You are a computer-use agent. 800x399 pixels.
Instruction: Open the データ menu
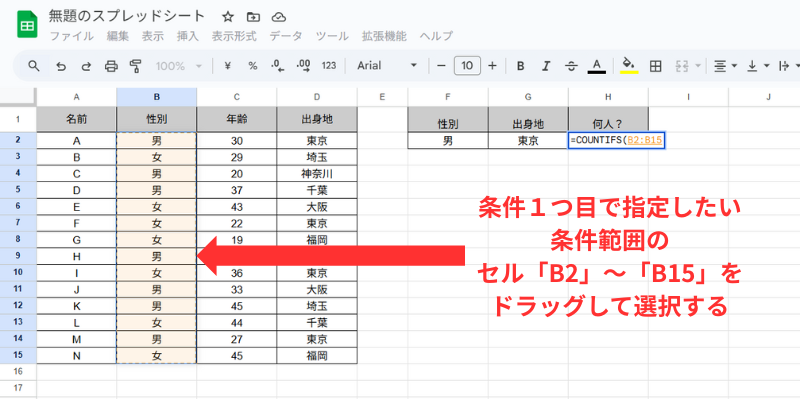coord(286,36)
